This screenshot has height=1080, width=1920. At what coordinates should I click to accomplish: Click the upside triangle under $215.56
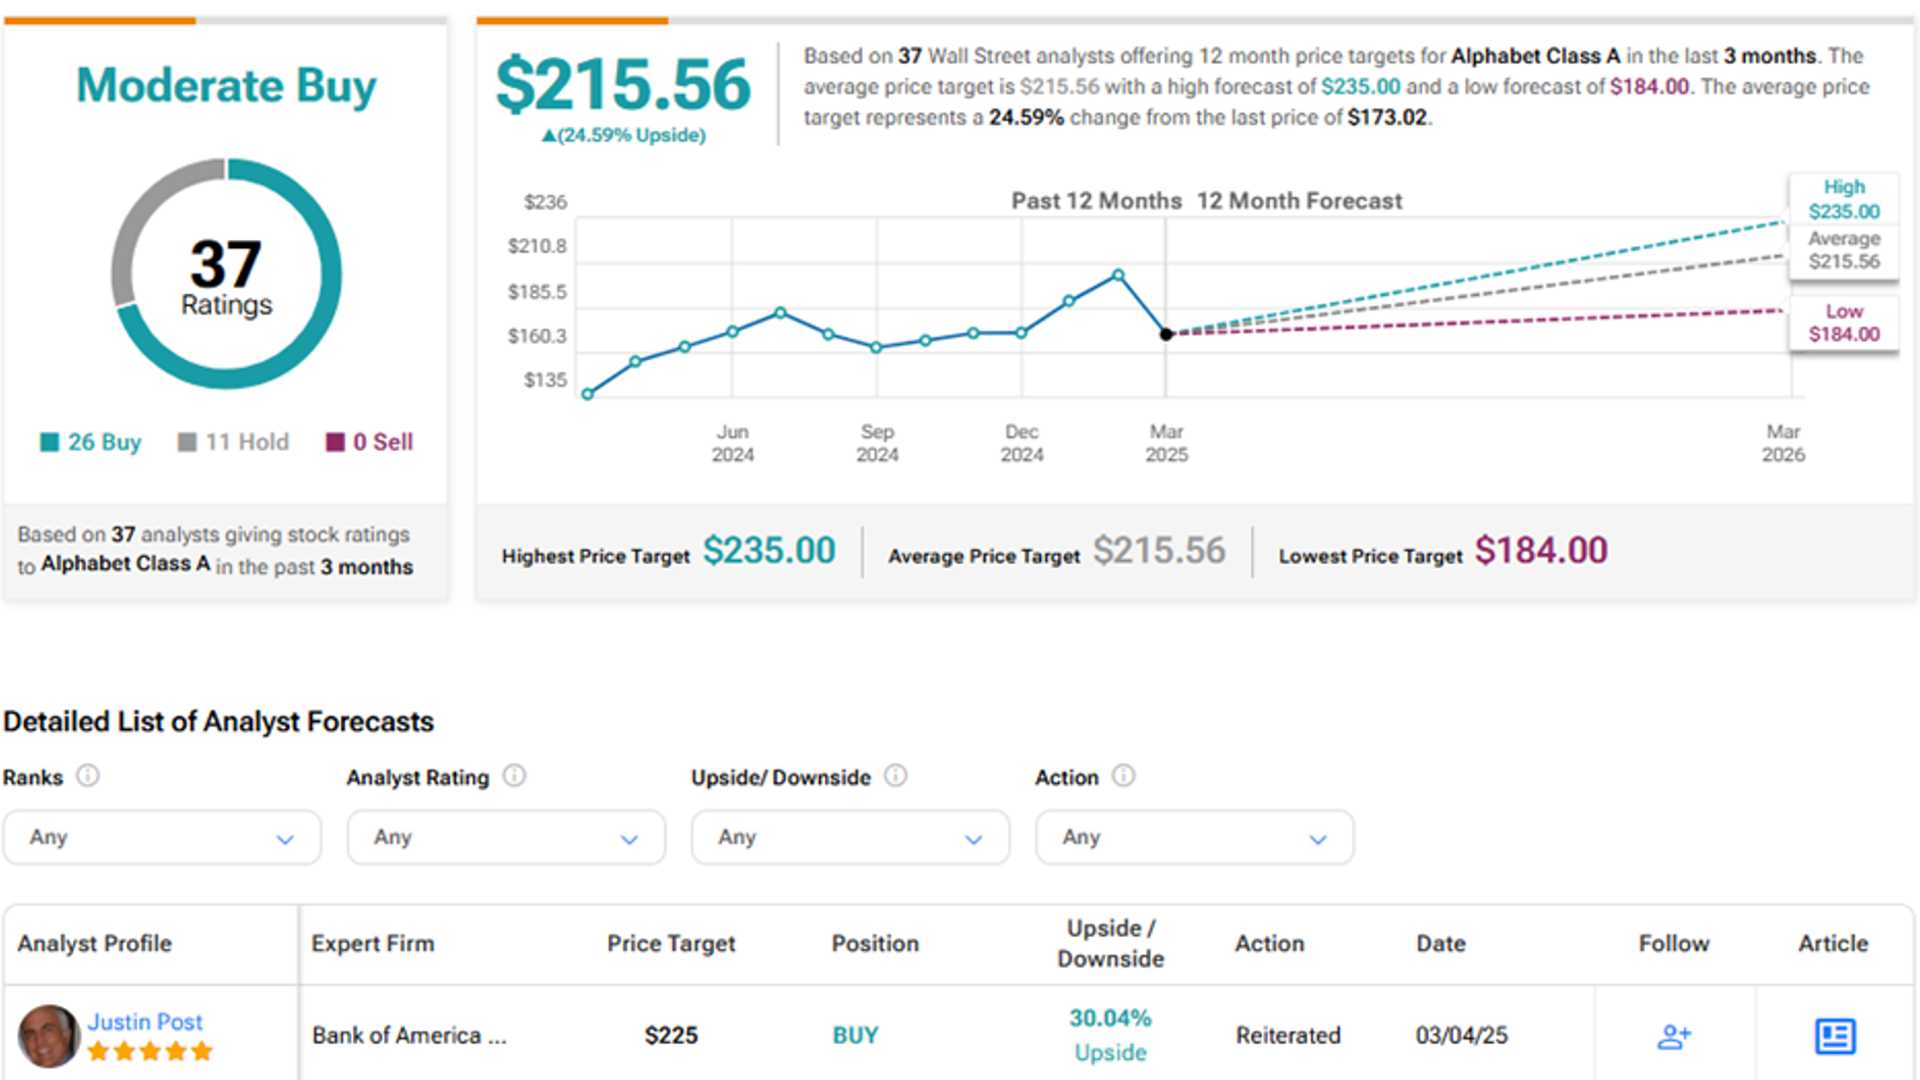click(x=548, y=136)
